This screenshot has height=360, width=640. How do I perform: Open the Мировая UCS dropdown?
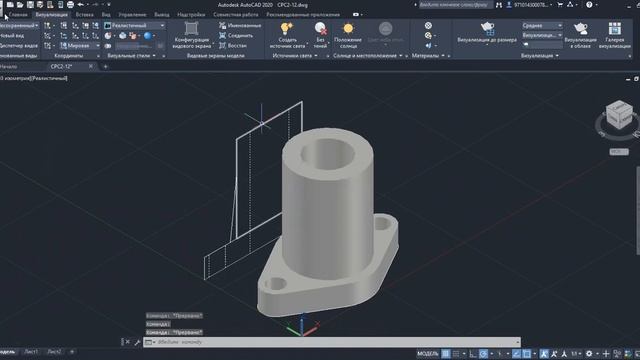click(80, 46)
